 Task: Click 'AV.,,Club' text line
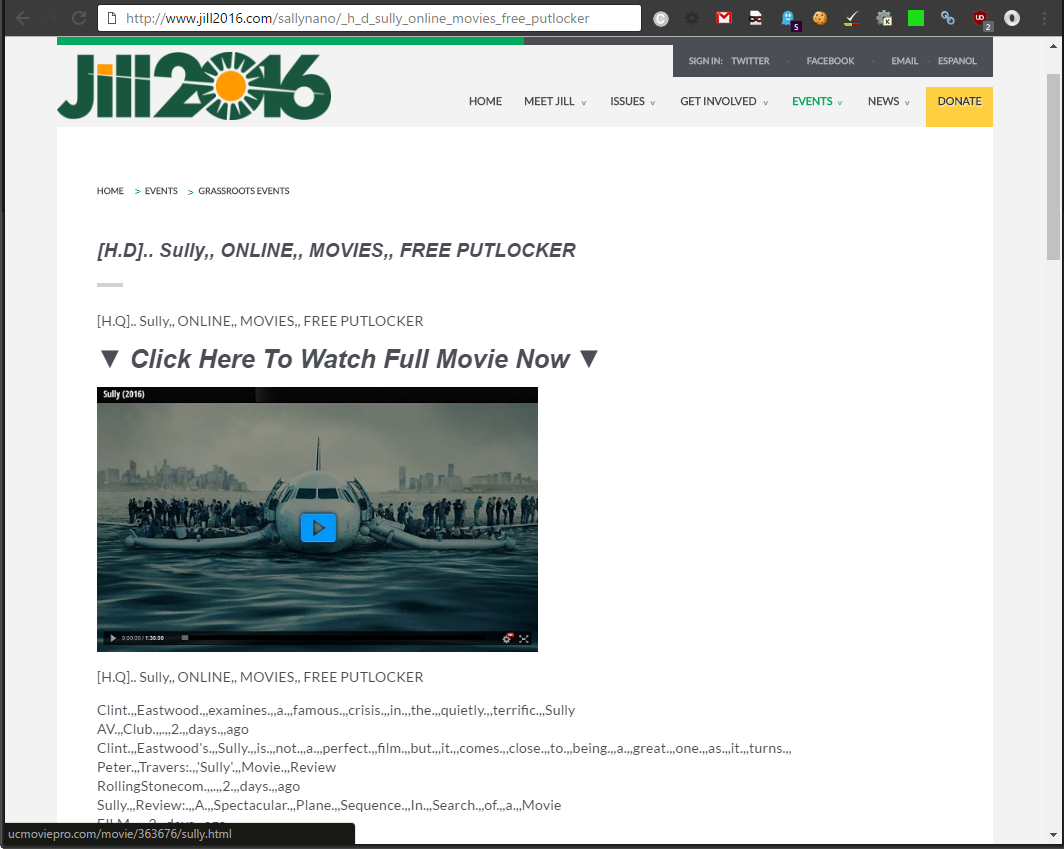click(172, 730)
